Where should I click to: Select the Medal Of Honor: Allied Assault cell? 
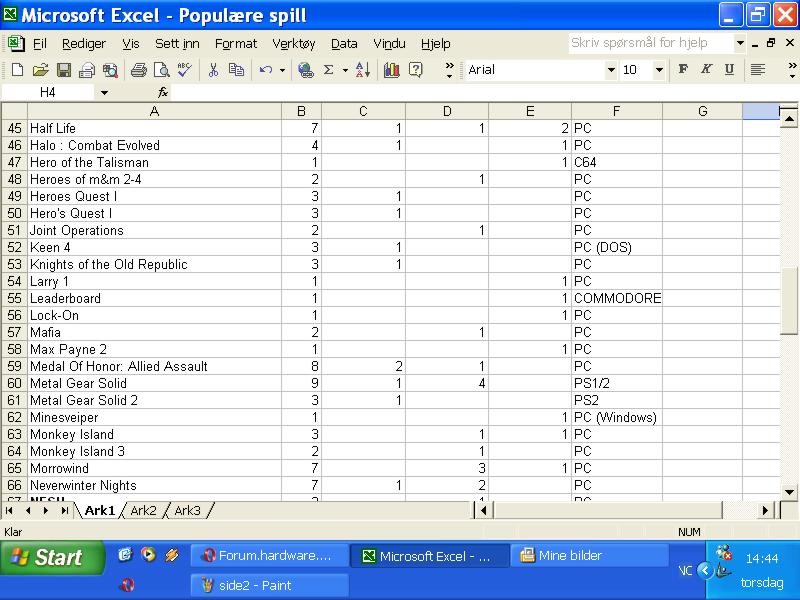pyautogui.click(x=154, y=366)
